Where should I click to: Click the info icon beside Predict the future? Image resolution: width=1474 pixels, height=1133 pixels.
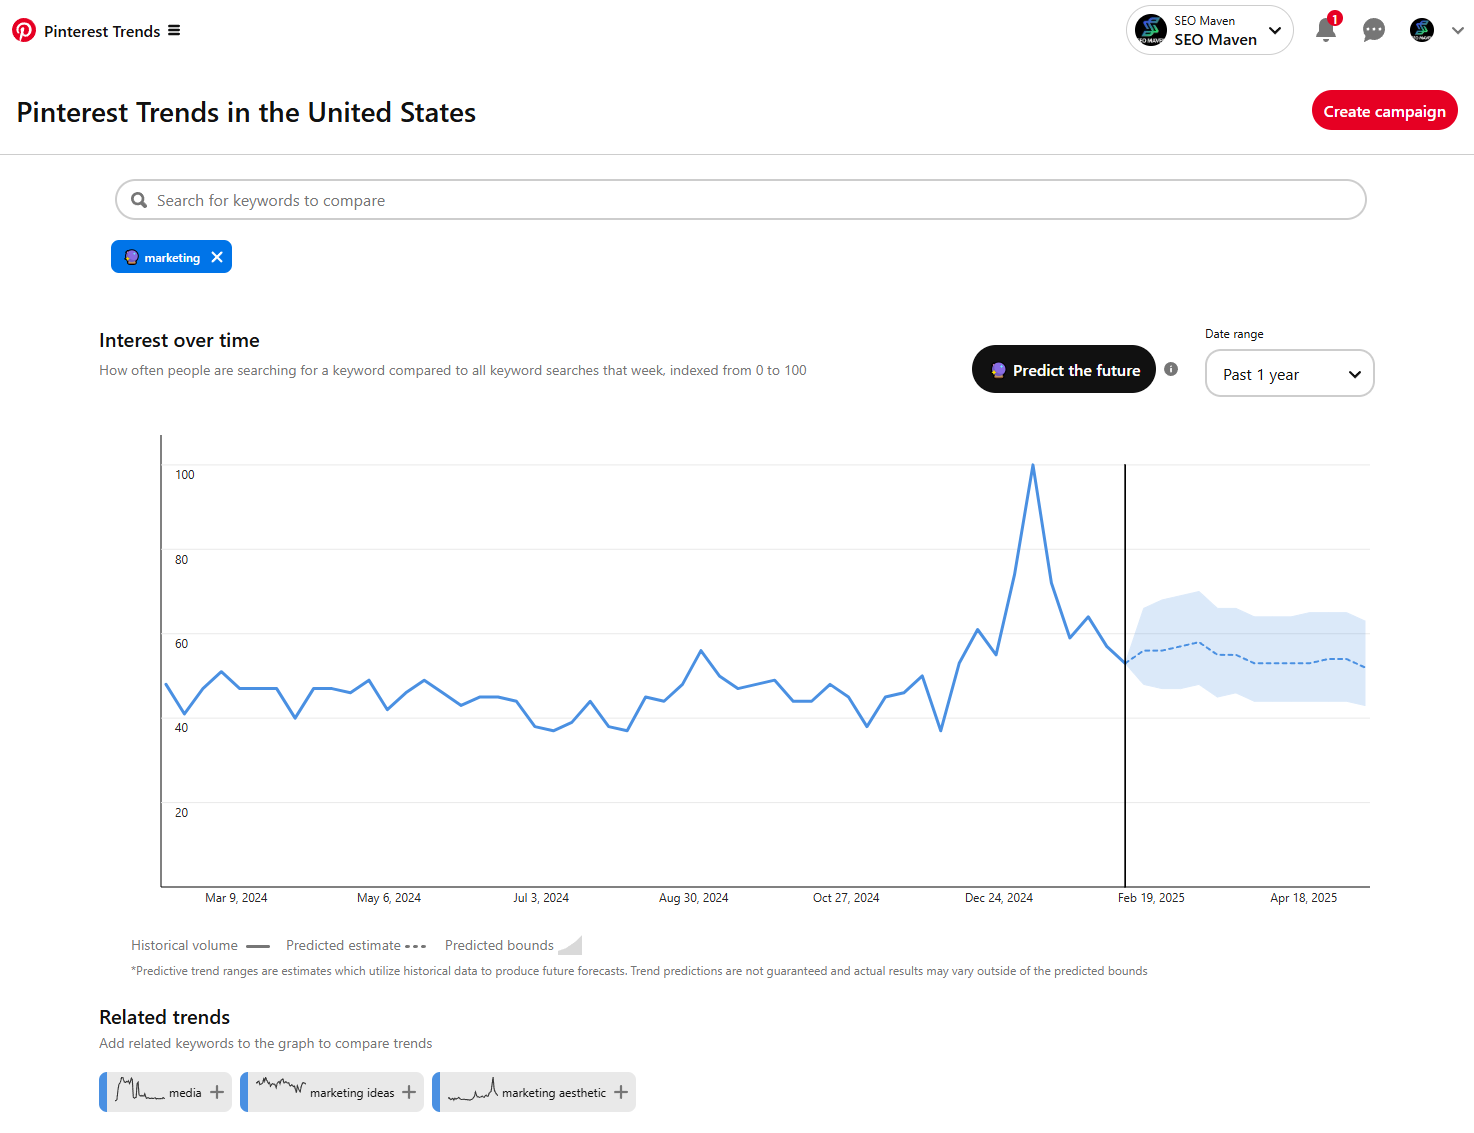pyautogui.click(x=1171, y=369)
